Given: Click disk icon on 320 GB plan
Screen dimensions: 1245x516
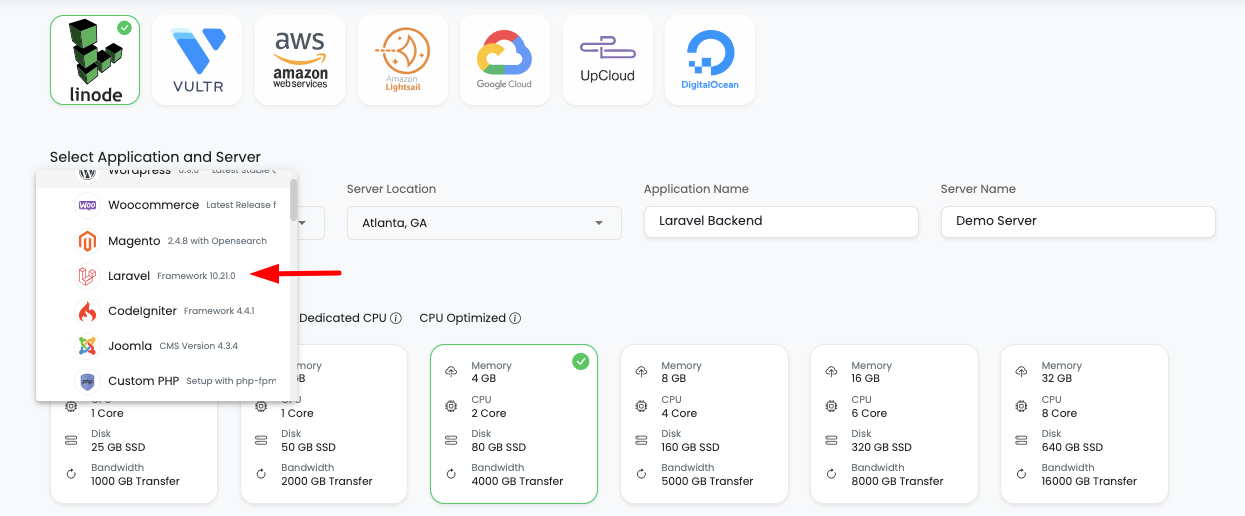Looking at the screenshot, I should [831, 440].
